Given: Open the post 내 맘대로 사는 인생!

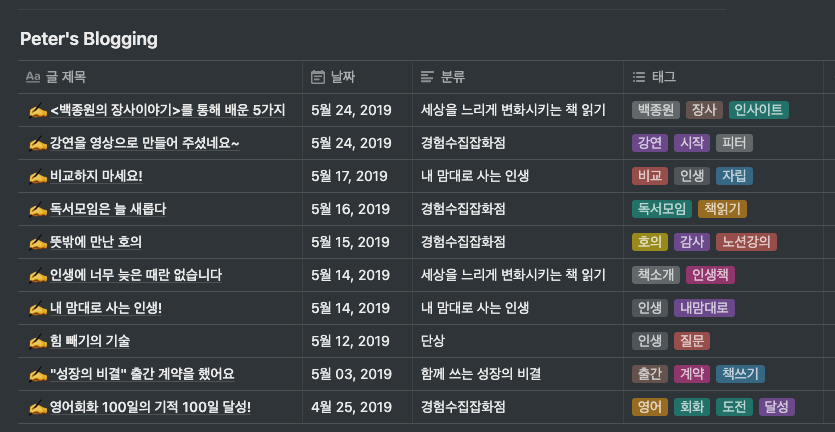Looking at the screenshot, I should tap(106, 308).
